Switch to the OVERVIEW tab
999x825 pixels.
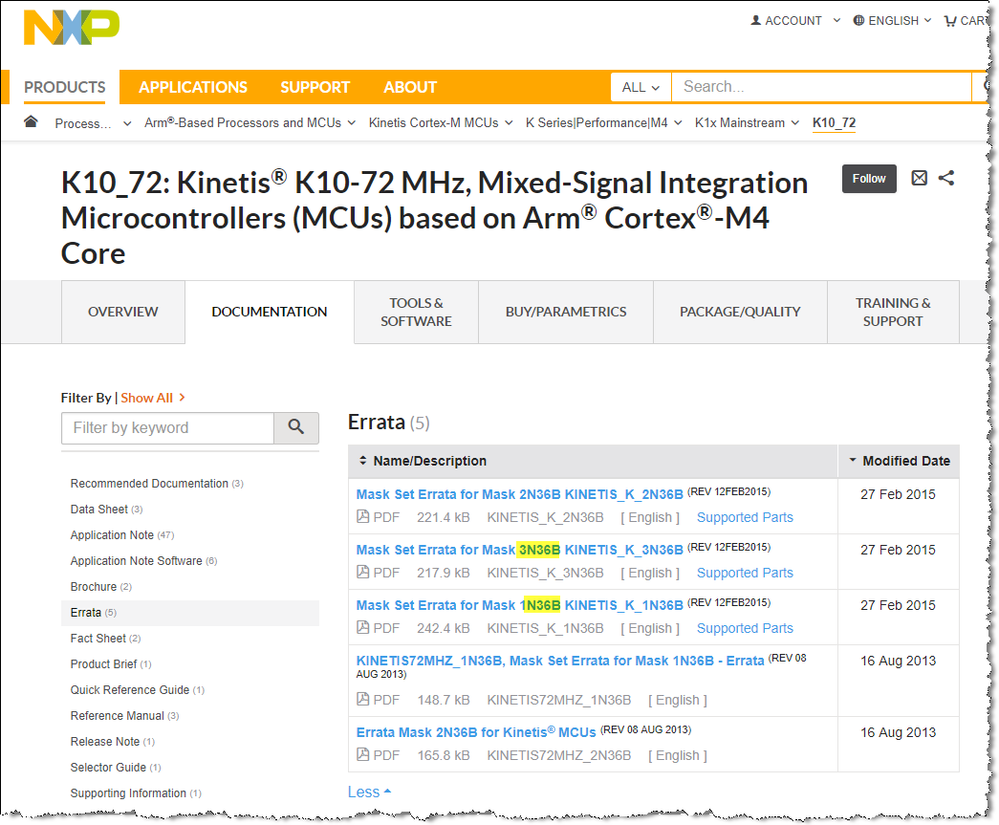(x=123, y=312)
